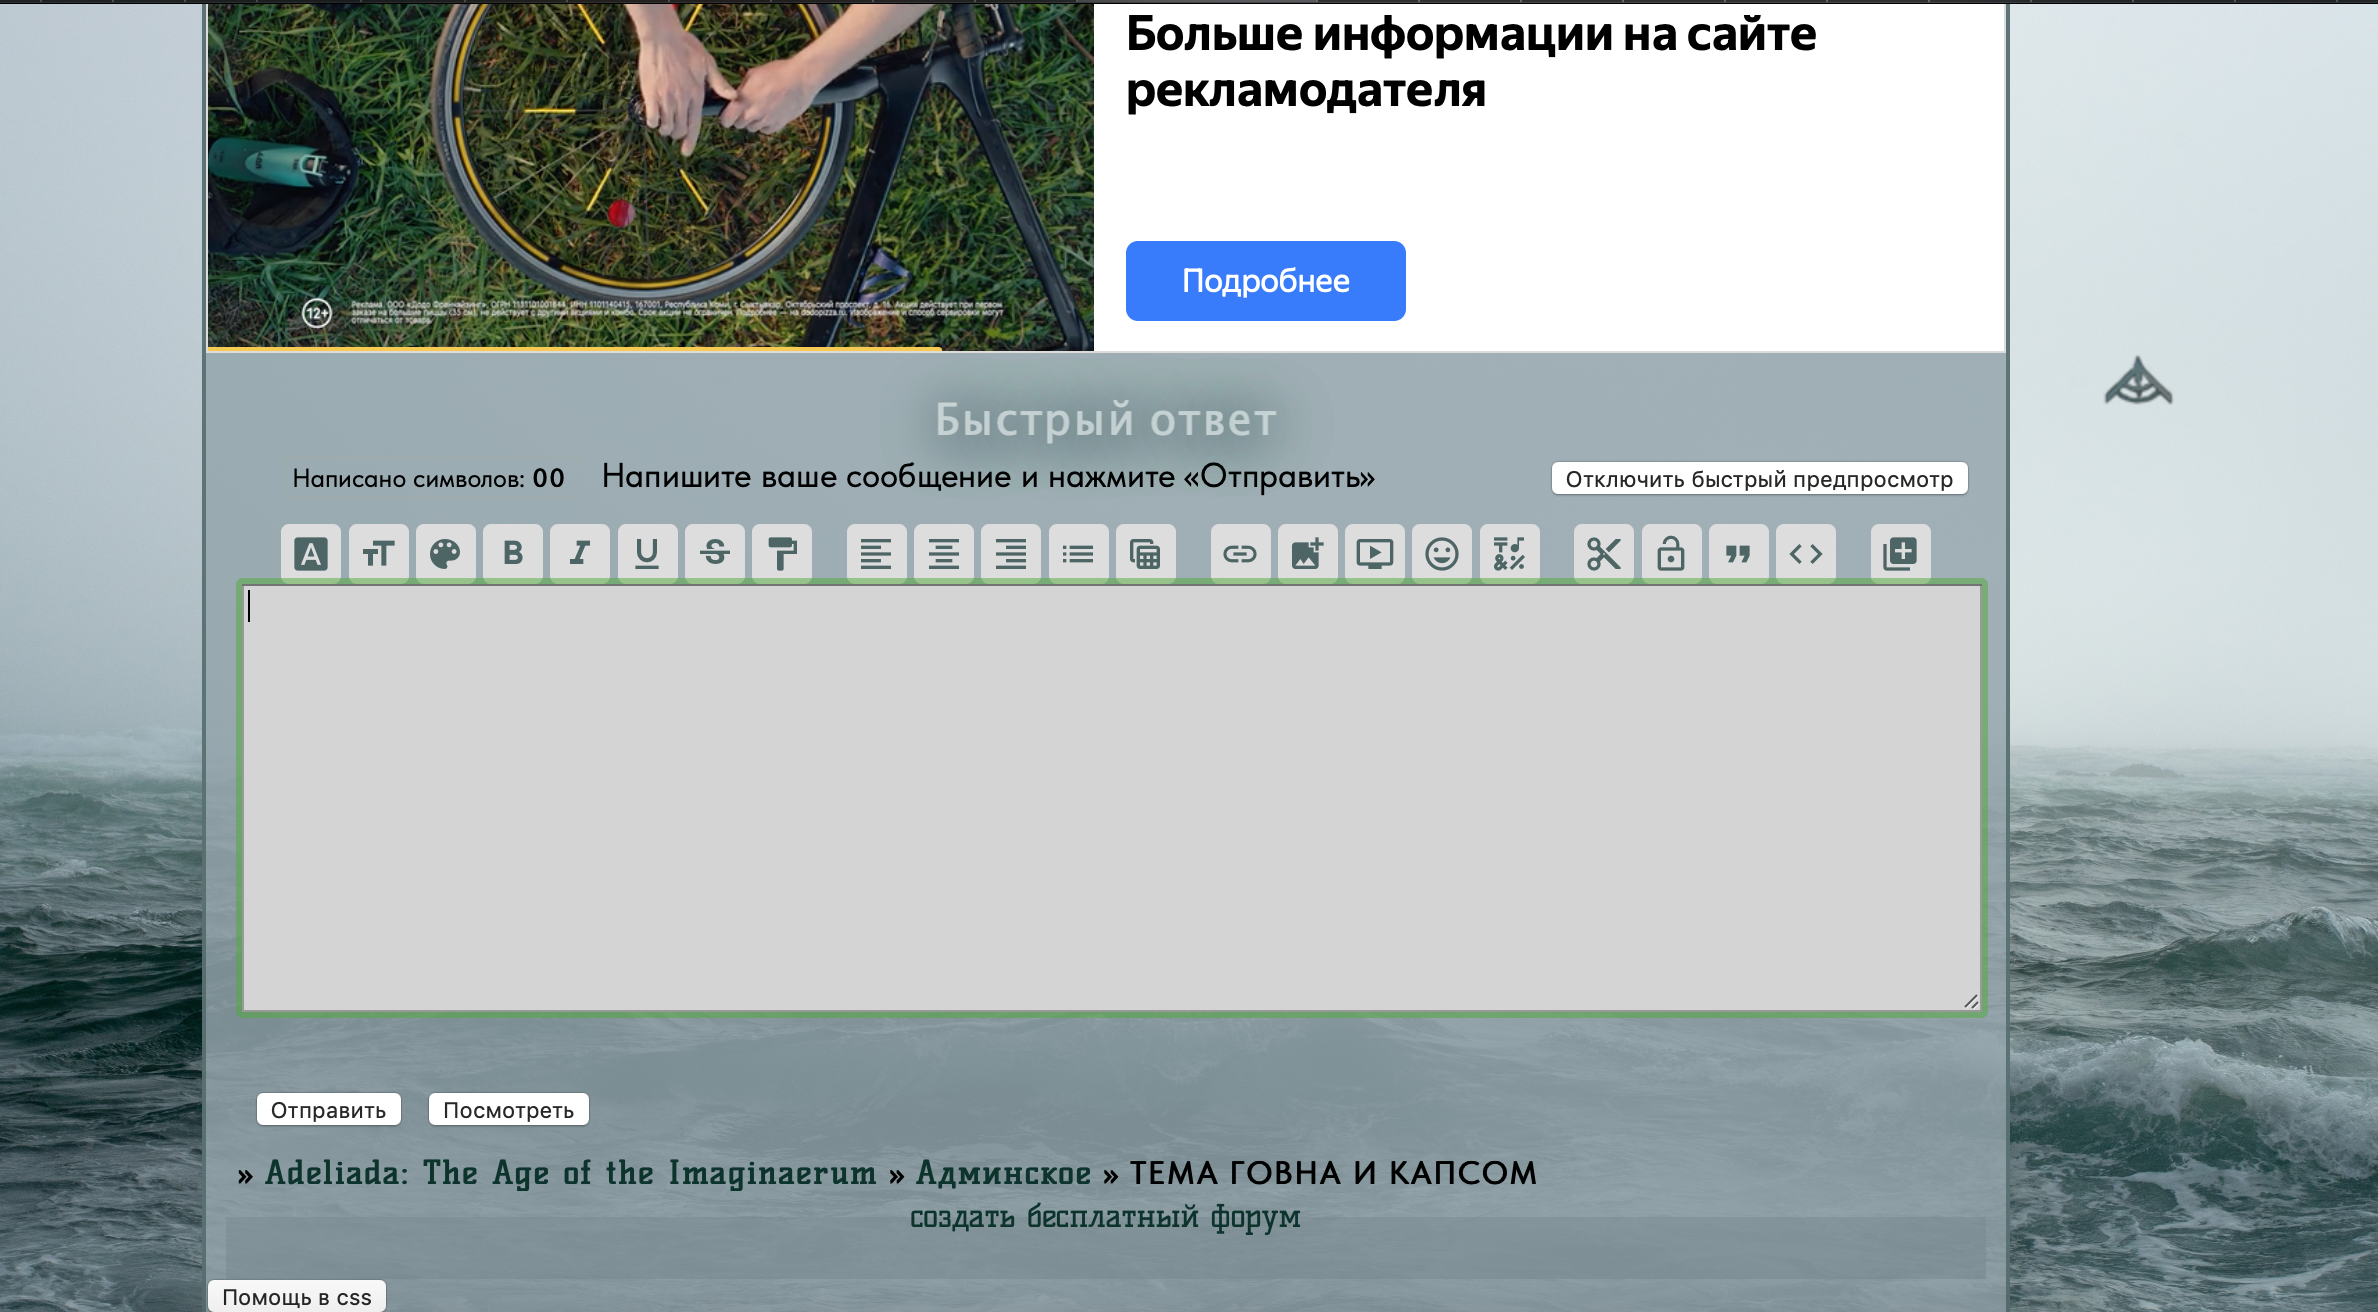This screenshot has height=1312, width=2378.
Task: Apply italic formatting
Action: point(580,553)
